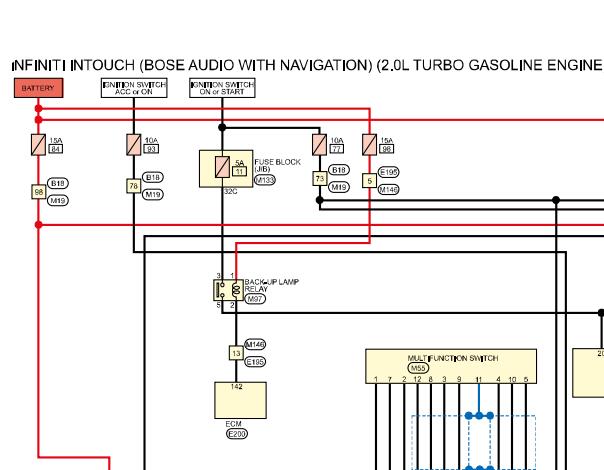Select the M19 label next to terminal 73
The image size is (604, 470).
coord(339,187)
